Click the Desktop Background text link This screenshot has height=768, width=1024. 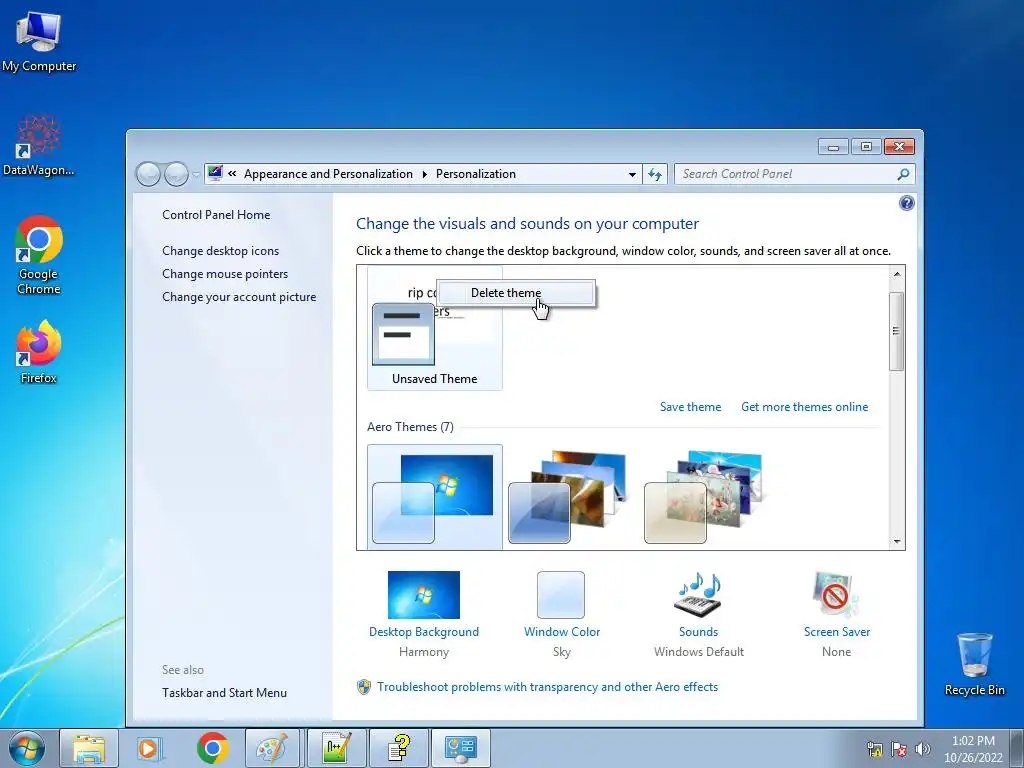coord(424,632)
